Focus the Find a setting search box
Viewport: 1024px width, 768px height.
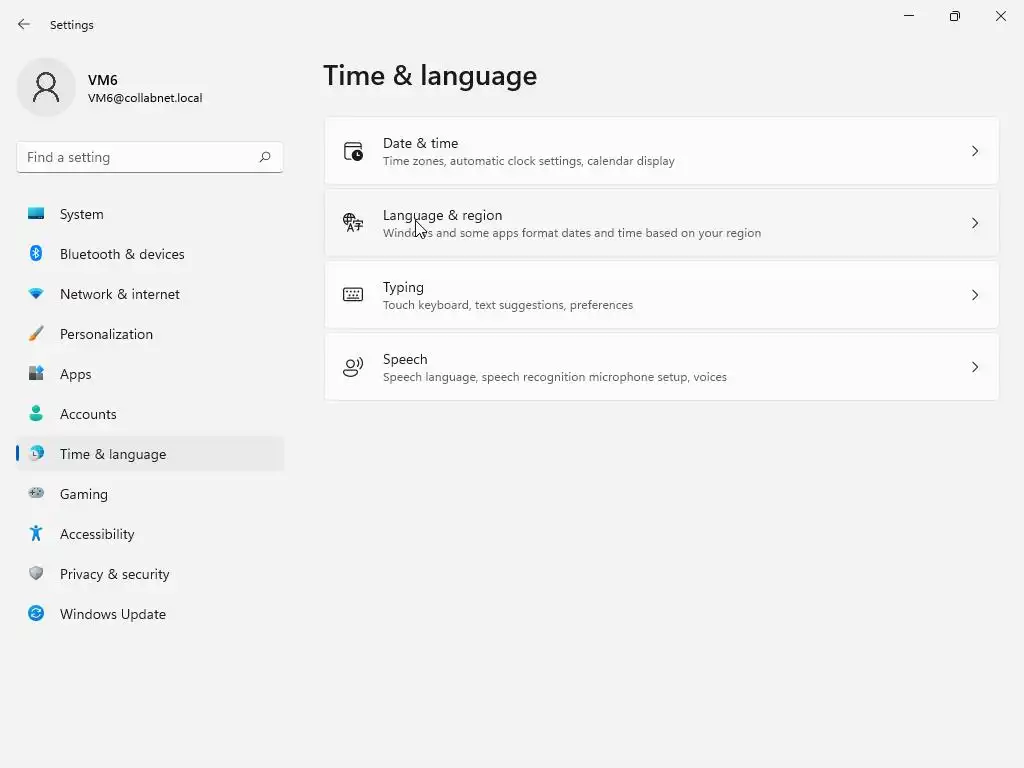point(140,157)
